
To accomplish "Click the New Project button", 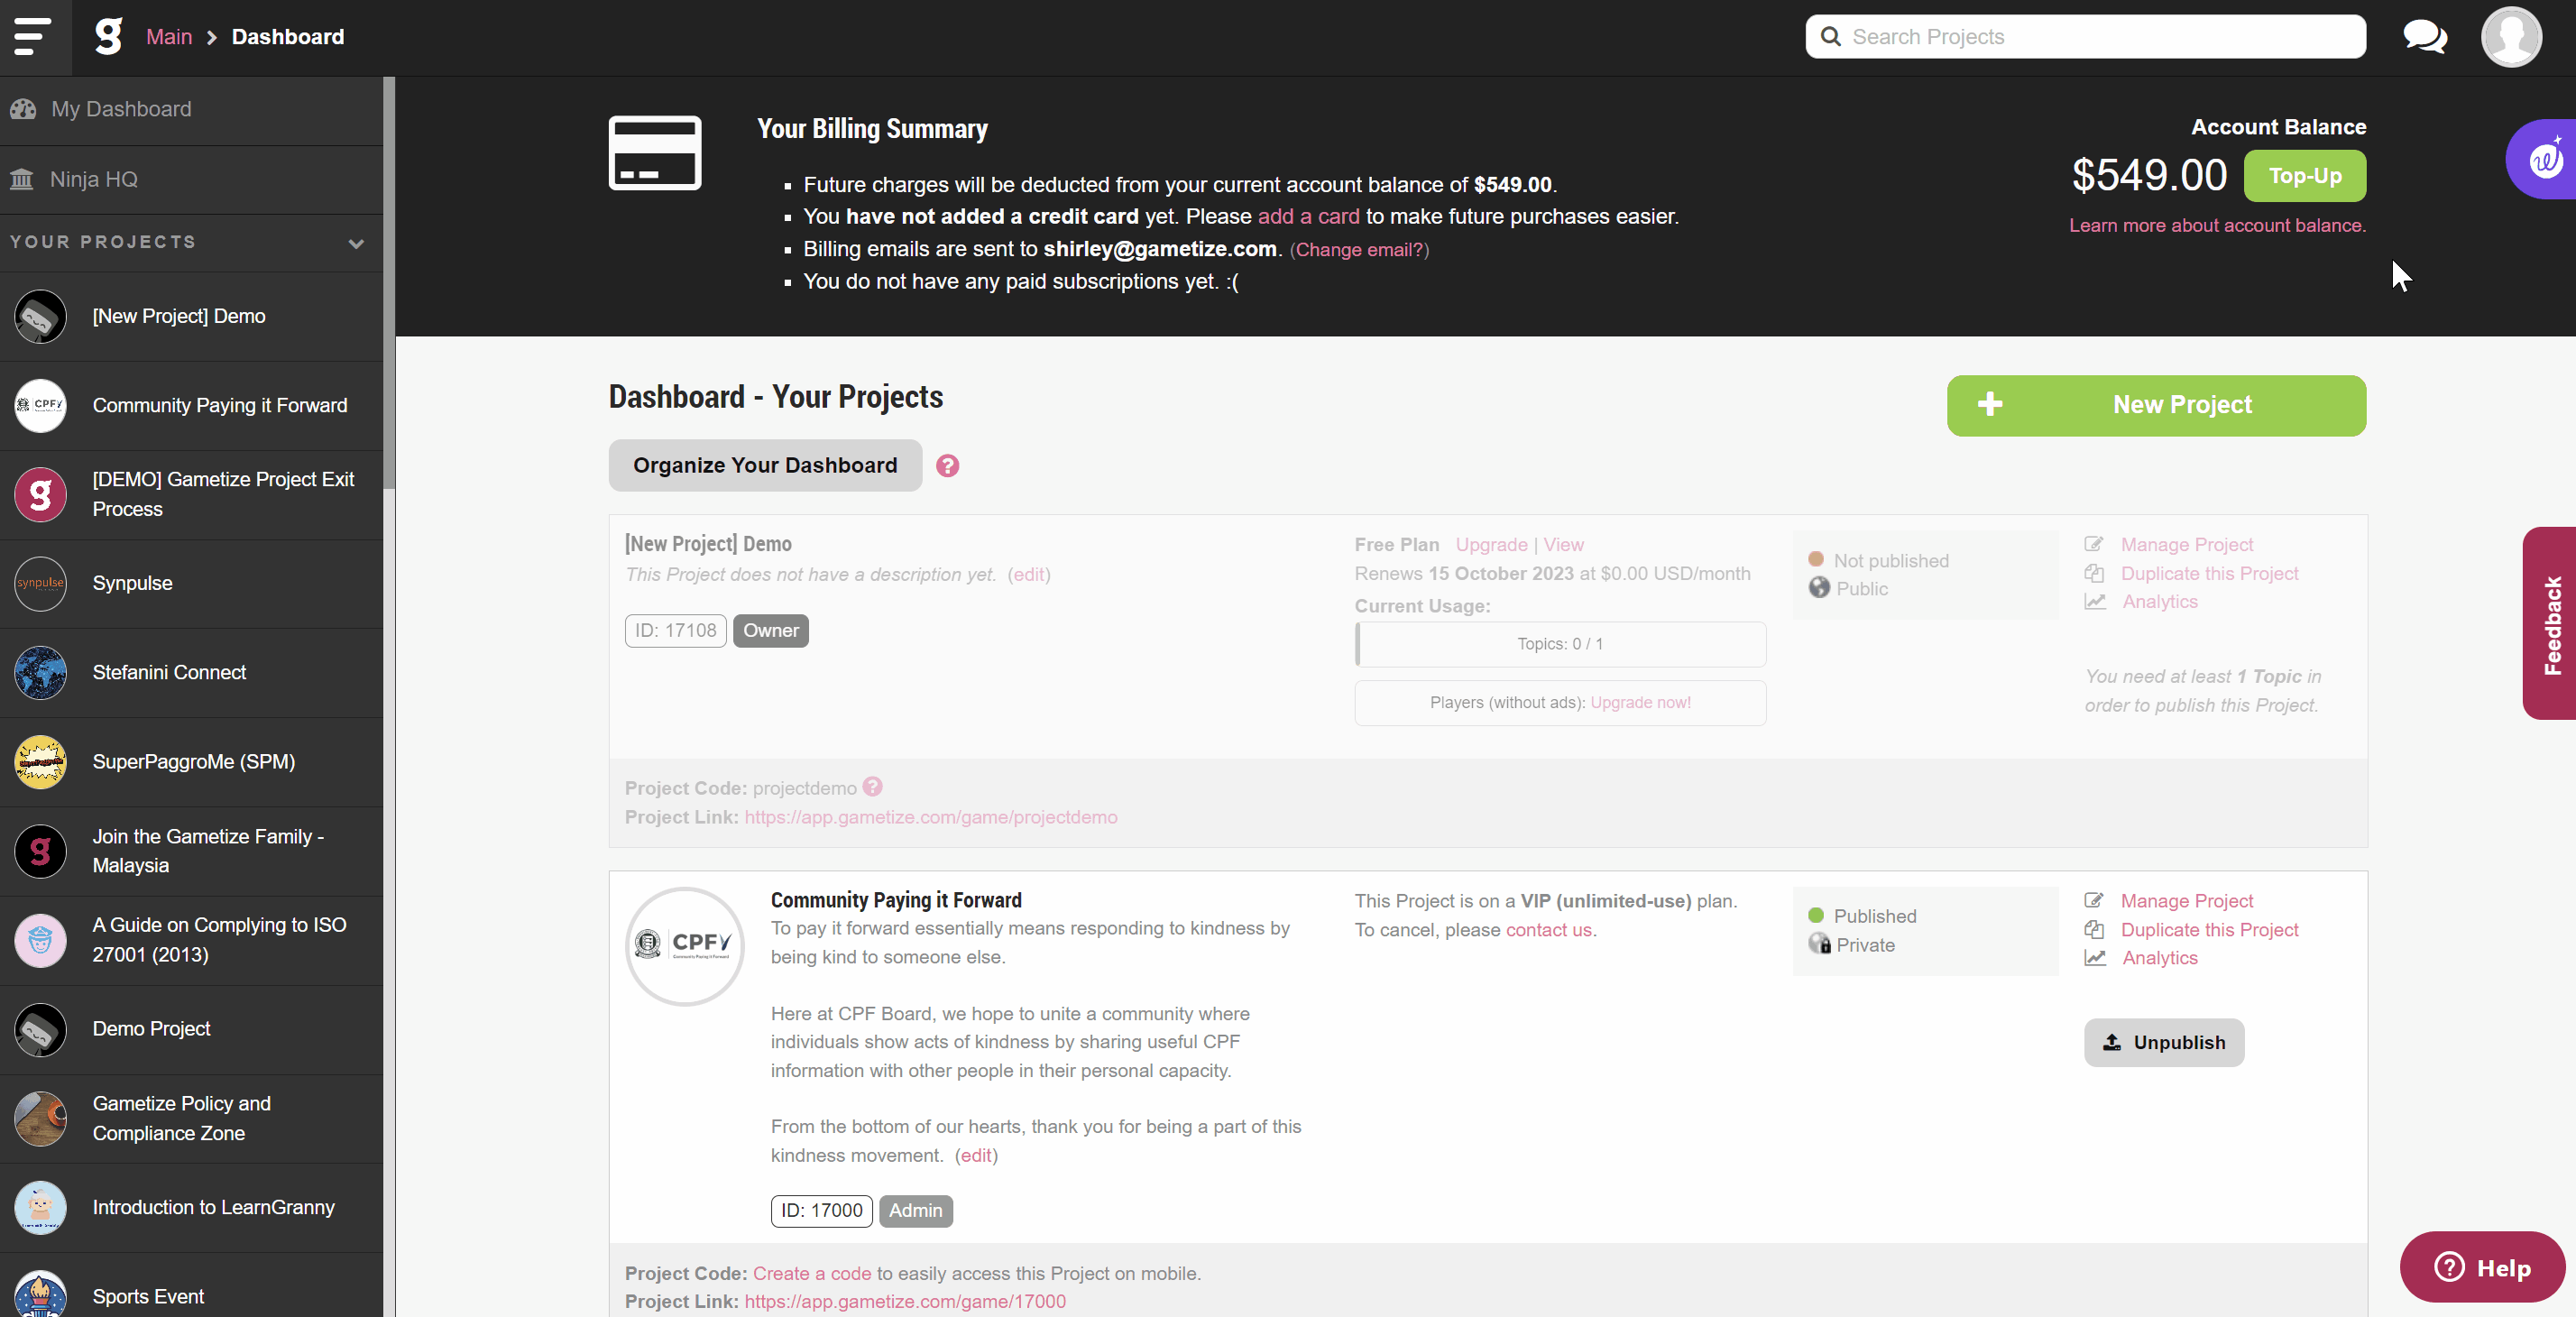I will point(2156,406).
